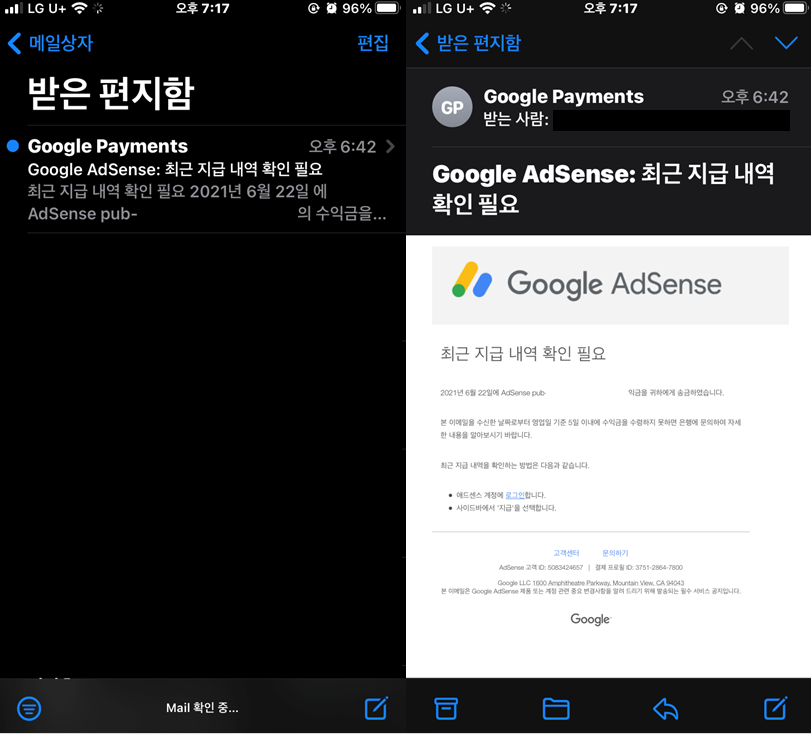811x734 pixels.
Task: Tap the unread blue dot indicator
Action: pyautogui.click(x=13, y=146)
